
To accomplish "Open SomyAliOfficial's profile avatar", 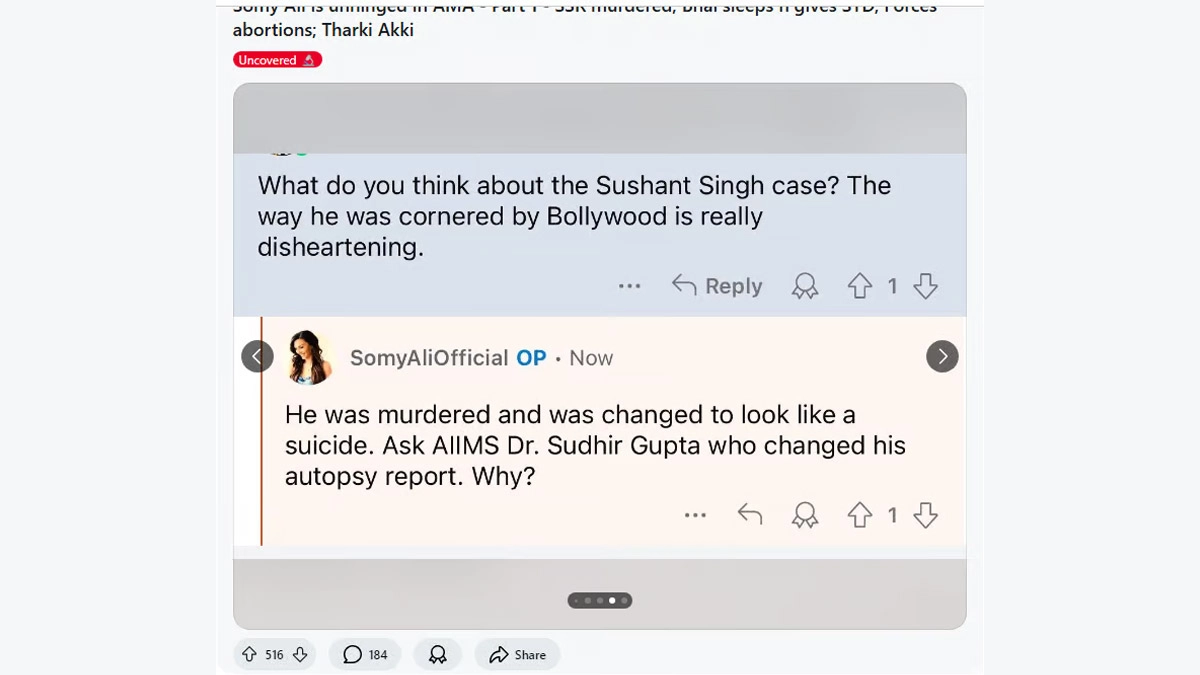I will (x=310, y=357).
